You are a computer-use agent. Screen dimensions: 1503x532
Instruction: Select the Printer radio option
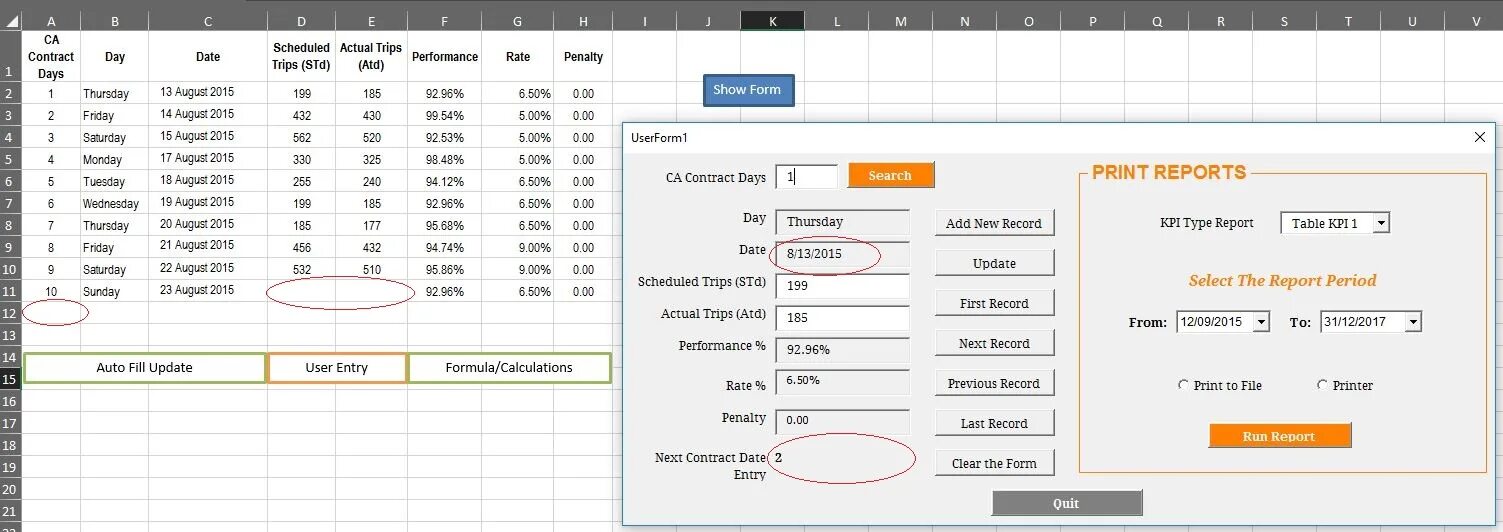[x=1344, y=385]
